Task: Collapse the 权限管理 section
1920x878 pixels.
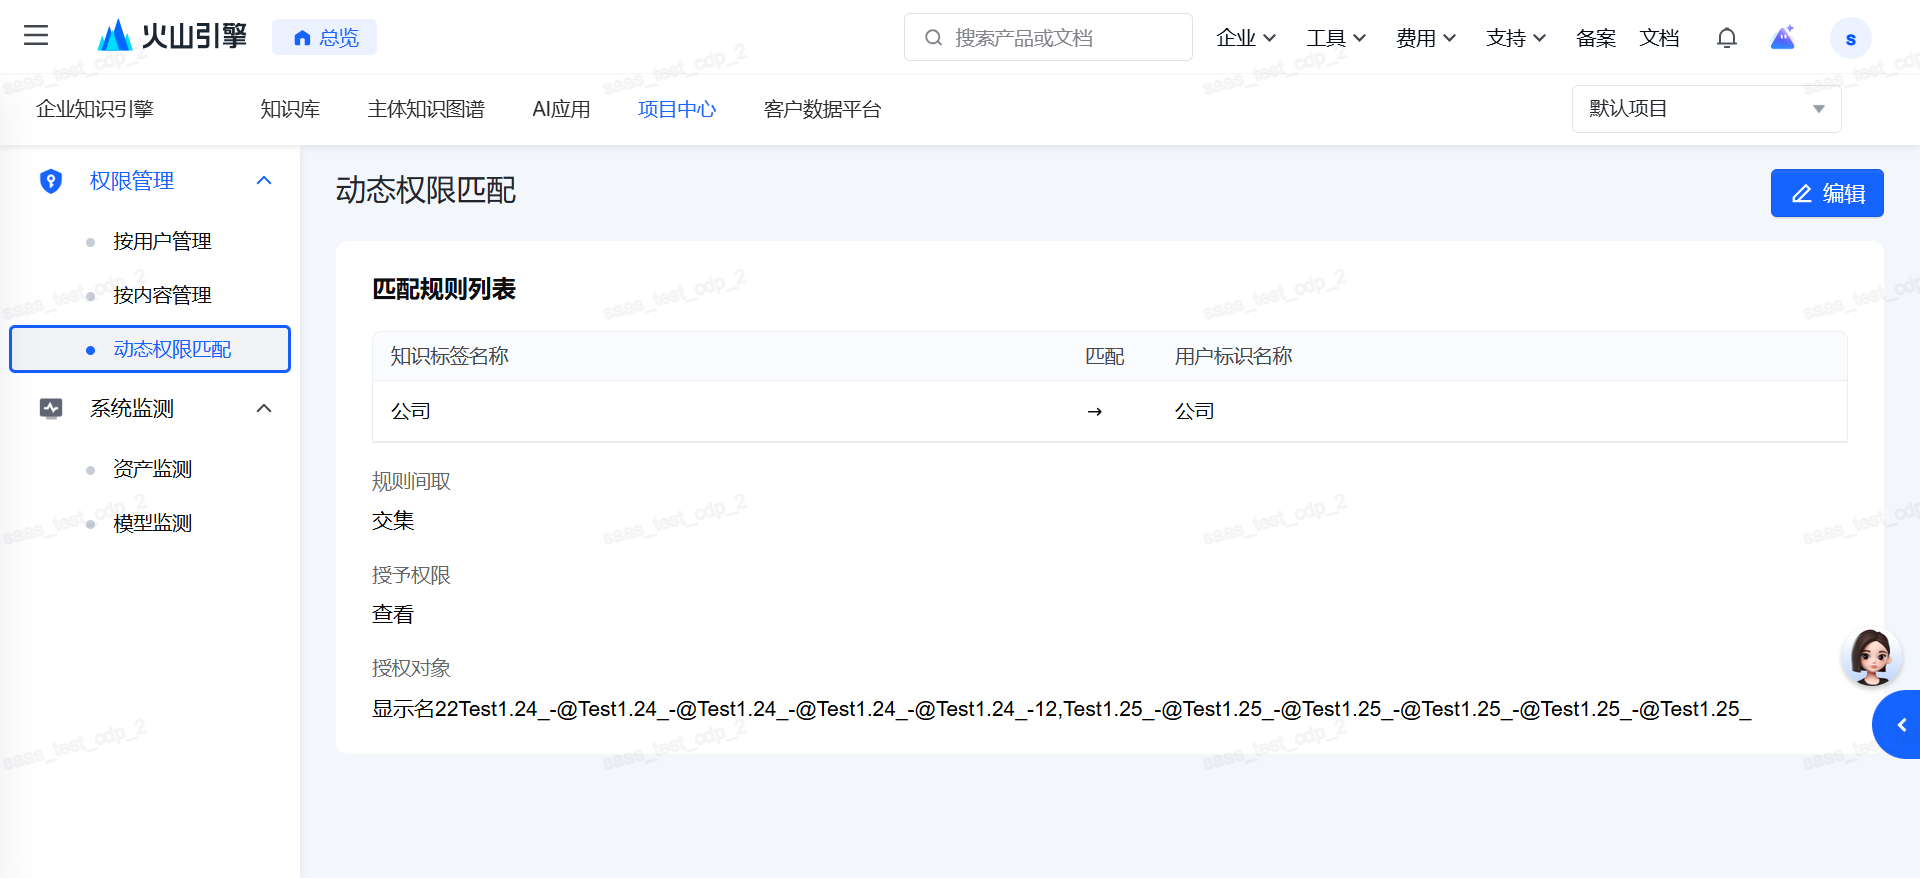Action: tap(264, 181)
